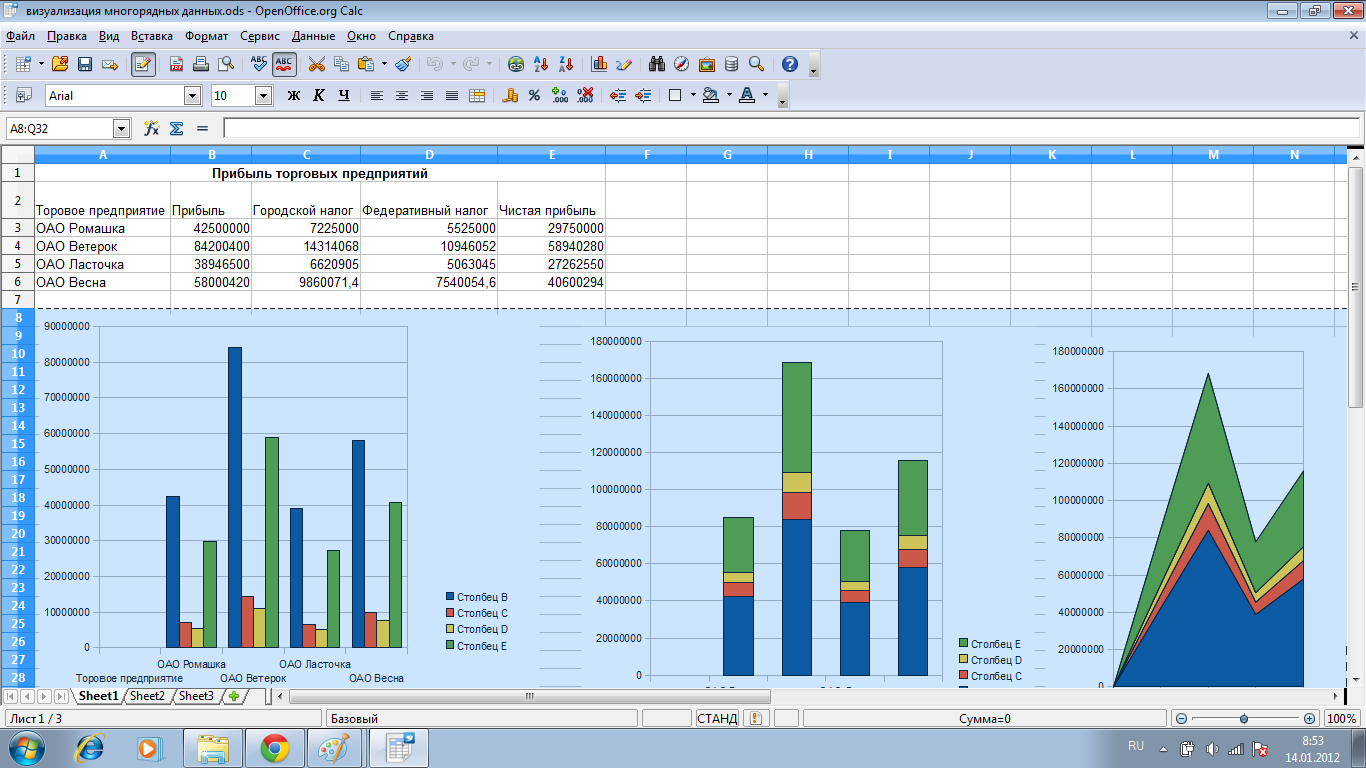Add a decimal place

(x=560, y=95)
